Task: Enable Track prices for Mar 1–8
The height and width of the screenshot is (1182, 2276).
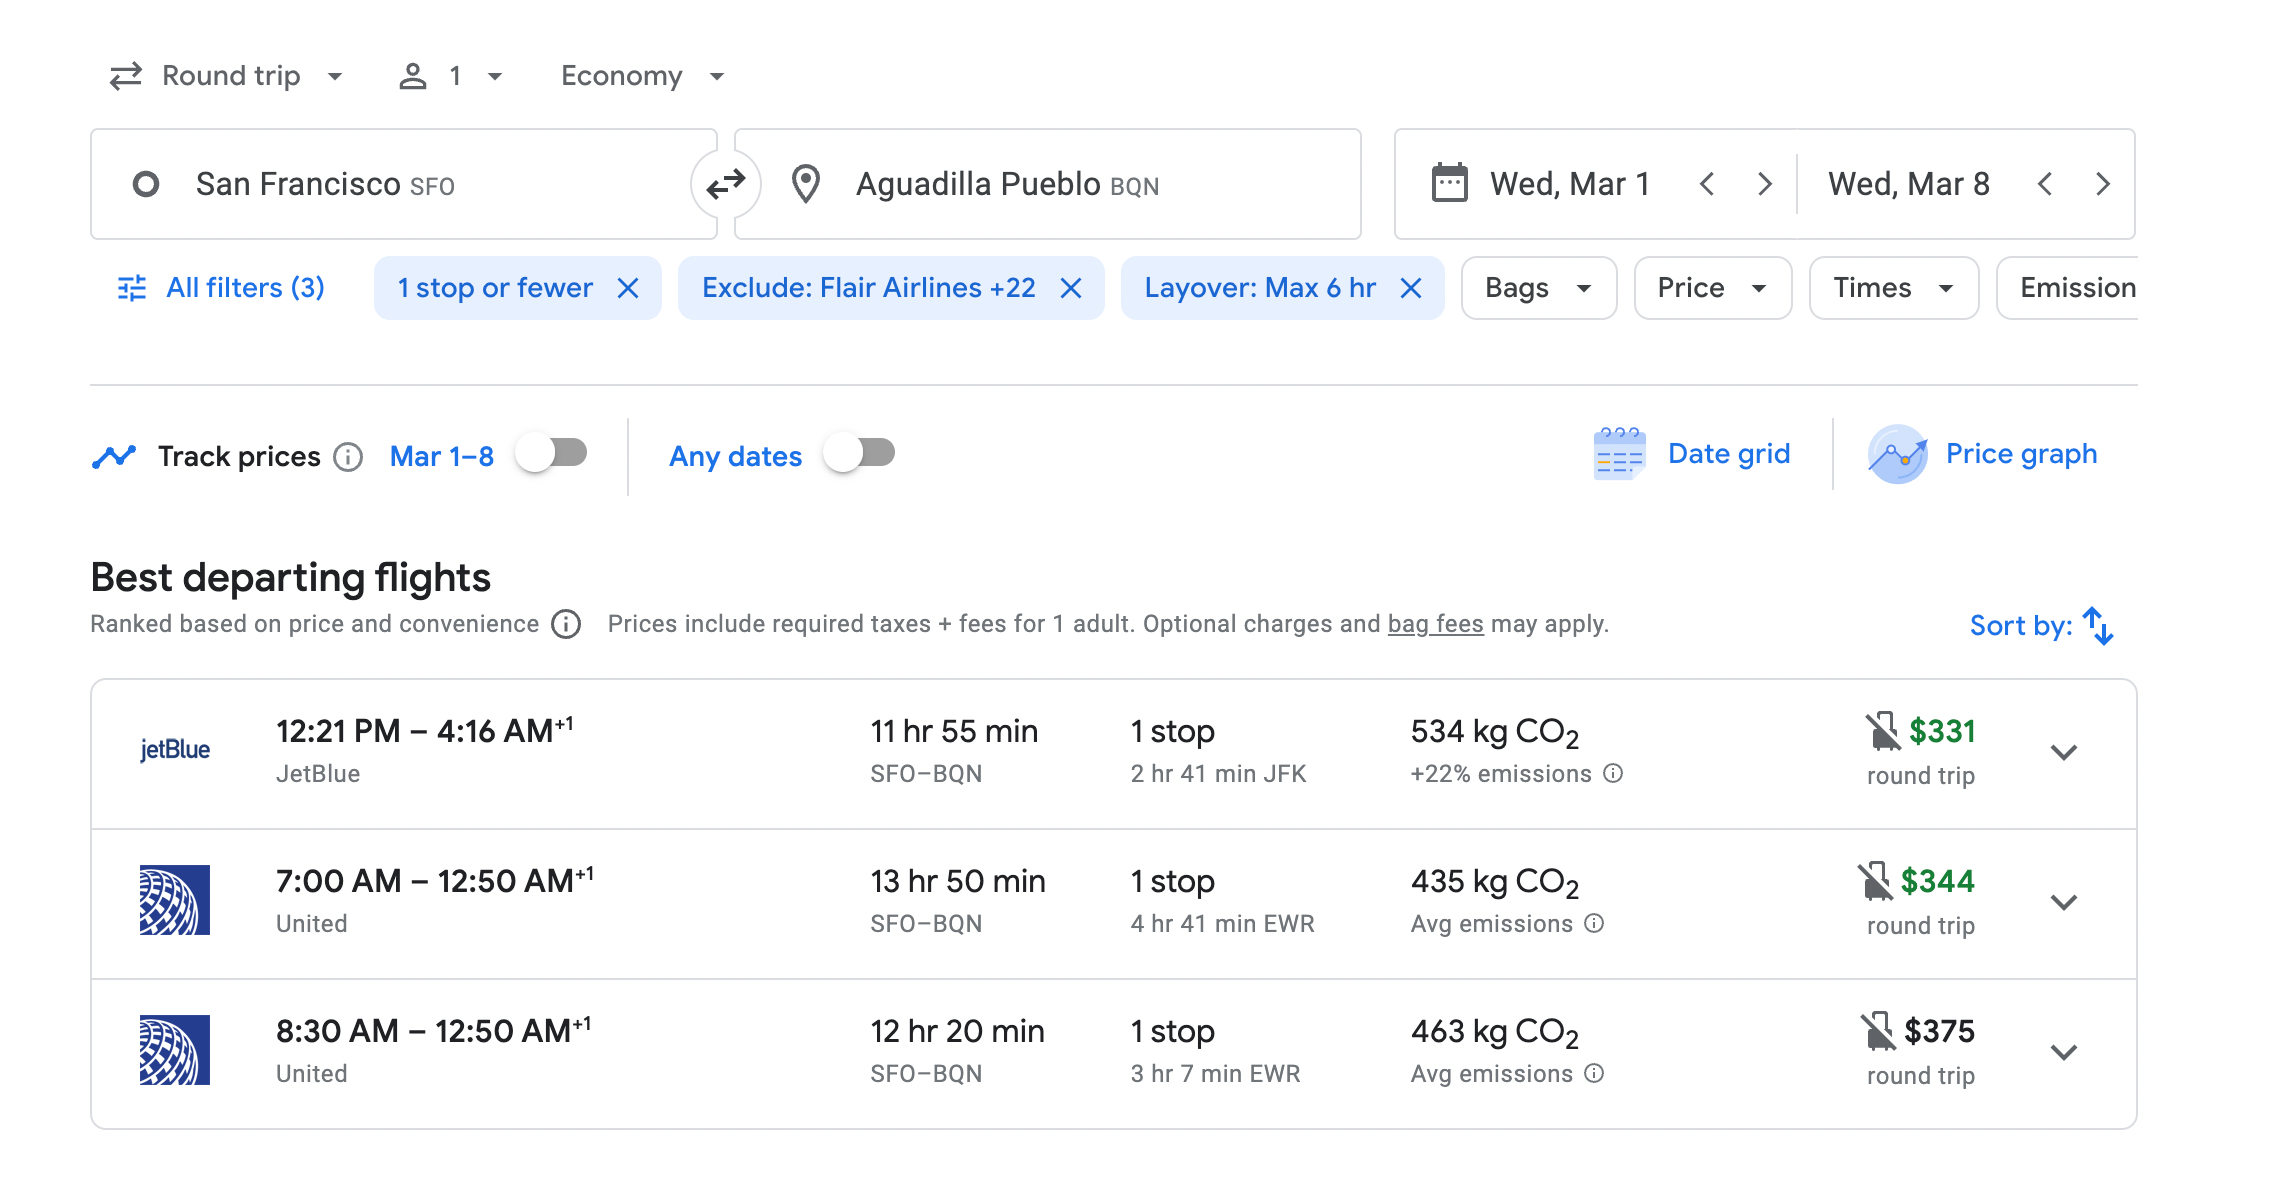Action: (552, 454)
